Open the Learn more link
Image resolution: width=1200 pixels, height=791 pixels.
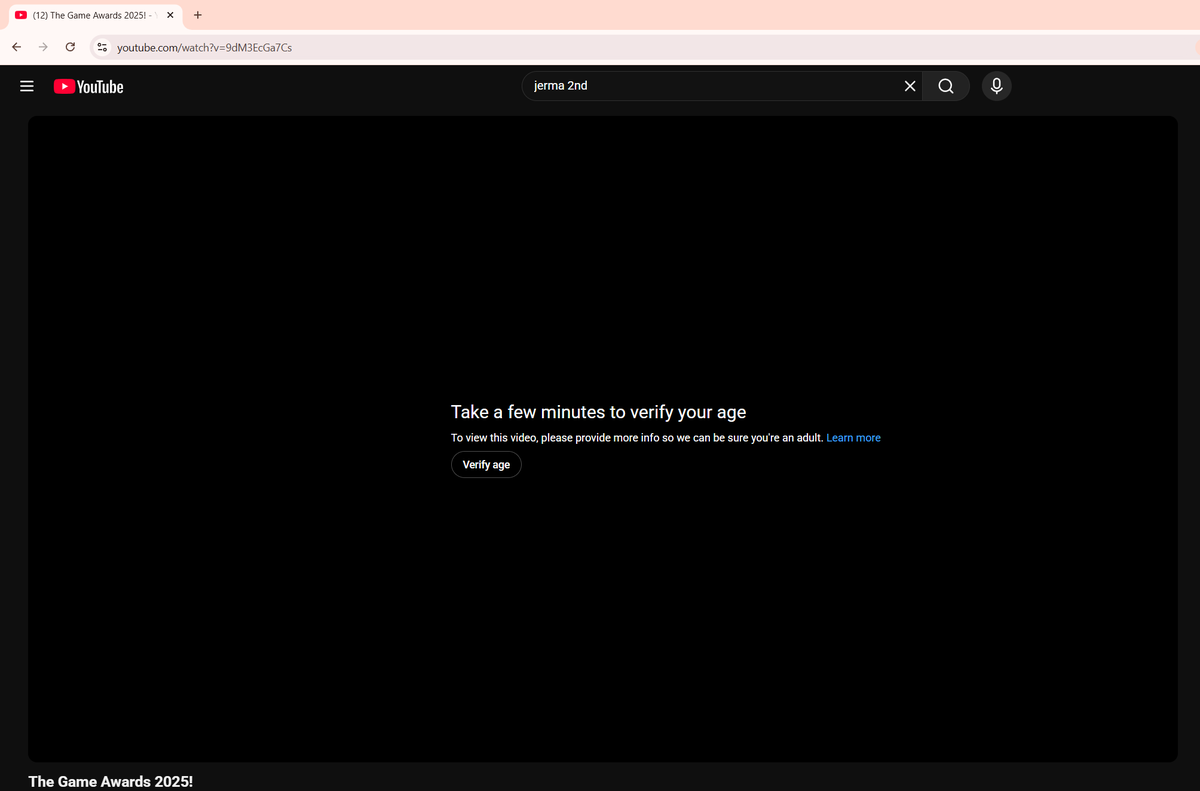pyautogui.click(x=853, y=437)
